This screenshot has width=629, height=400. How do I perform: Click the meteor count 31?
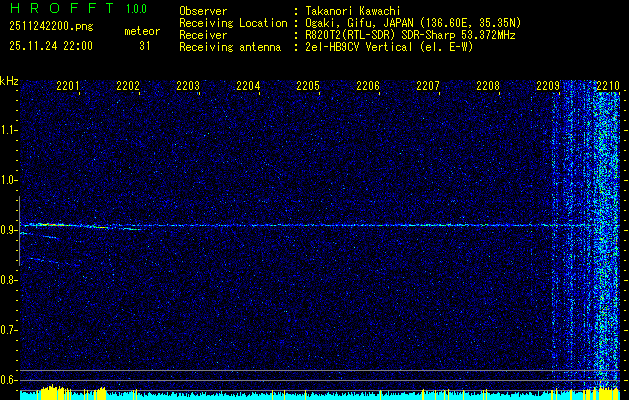(145, 46)
